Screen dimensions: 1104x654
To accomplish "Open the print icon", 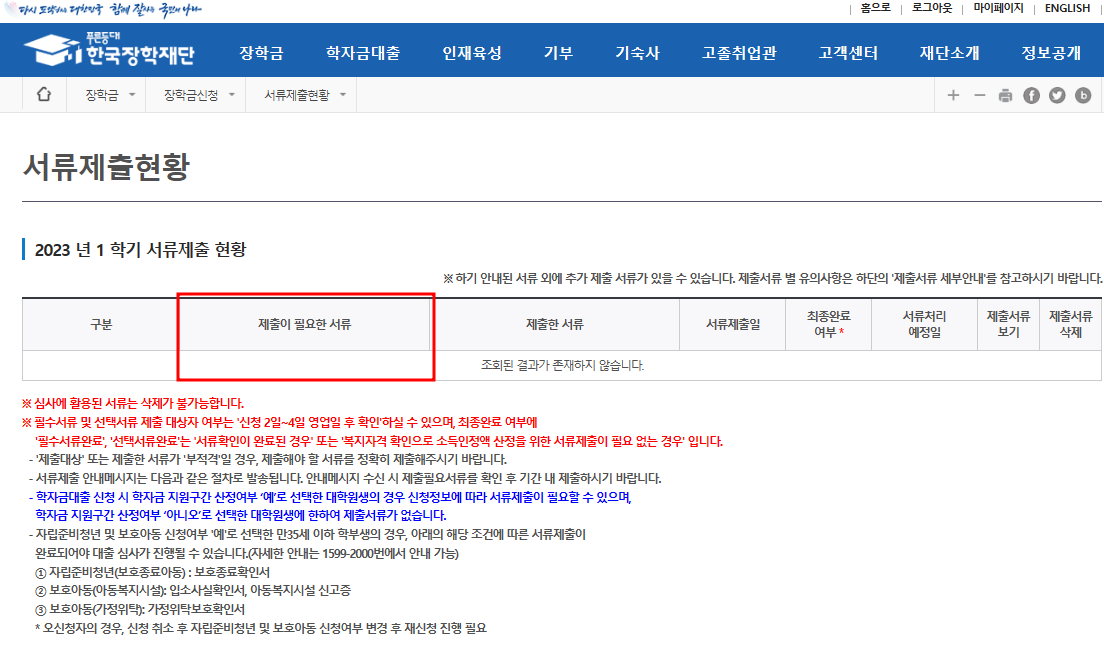I will pyautogui.click(x=1004, y=93).
